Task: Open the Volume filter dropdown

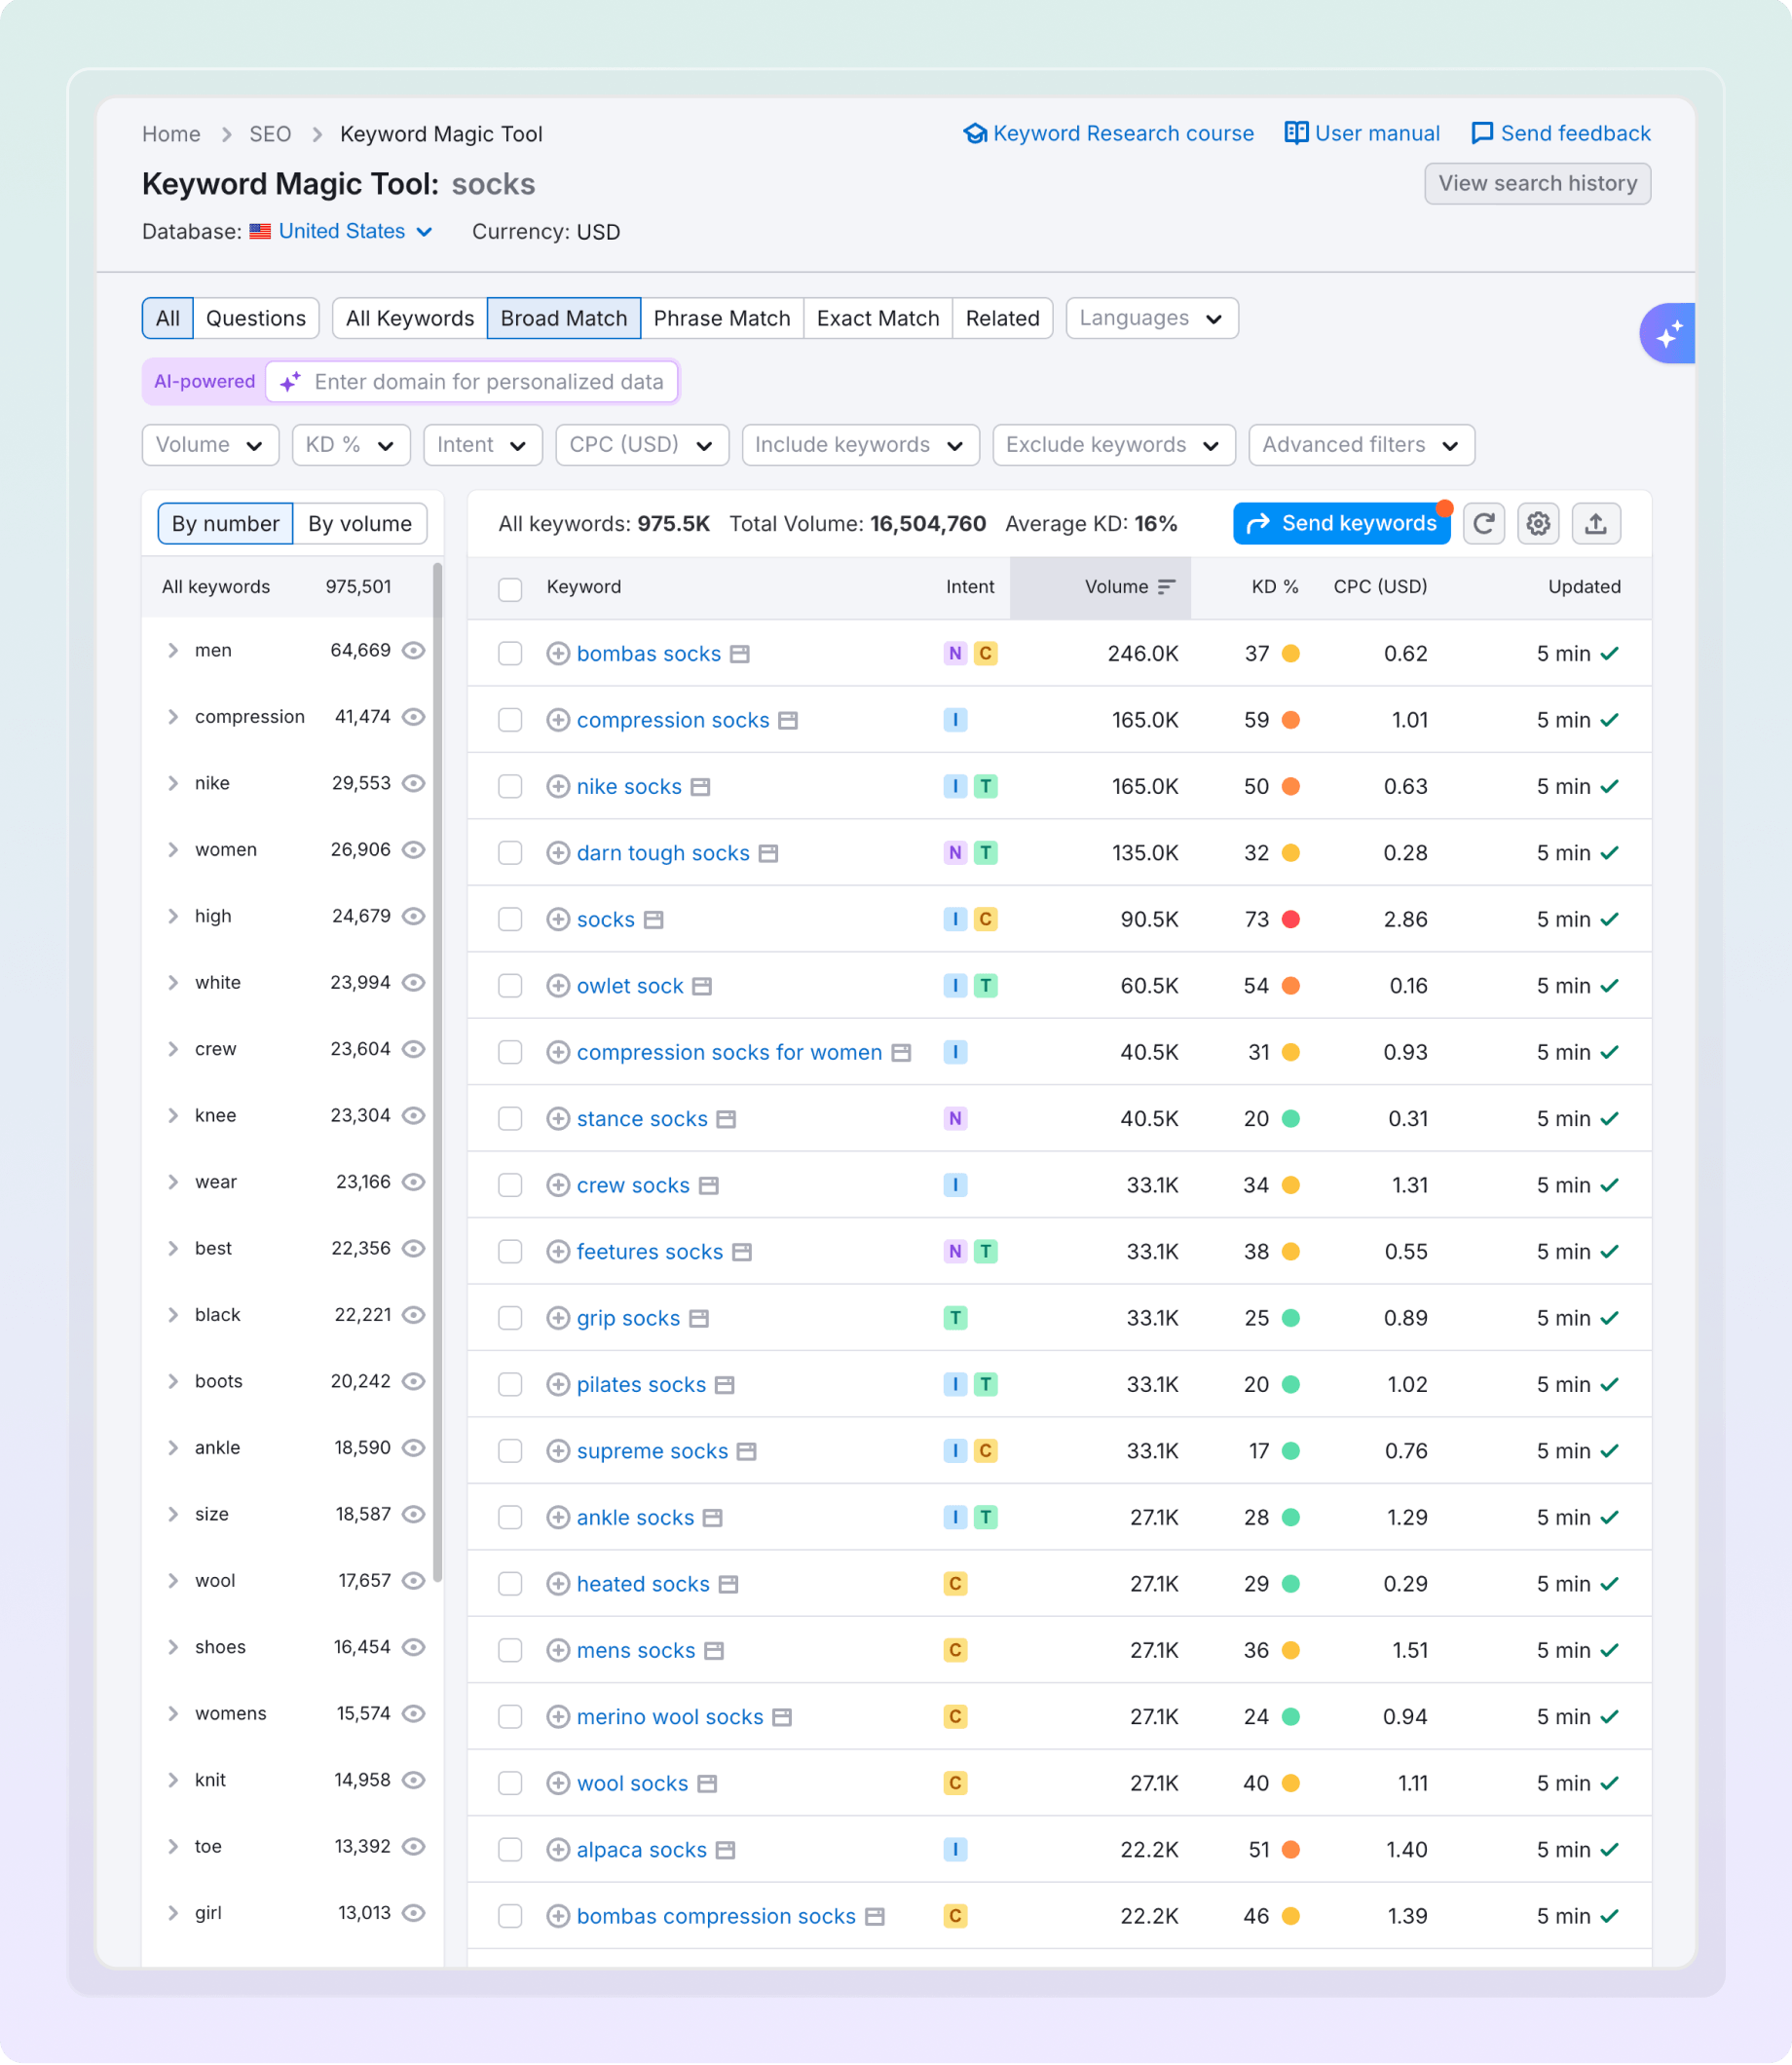Action: coord(209,445)
